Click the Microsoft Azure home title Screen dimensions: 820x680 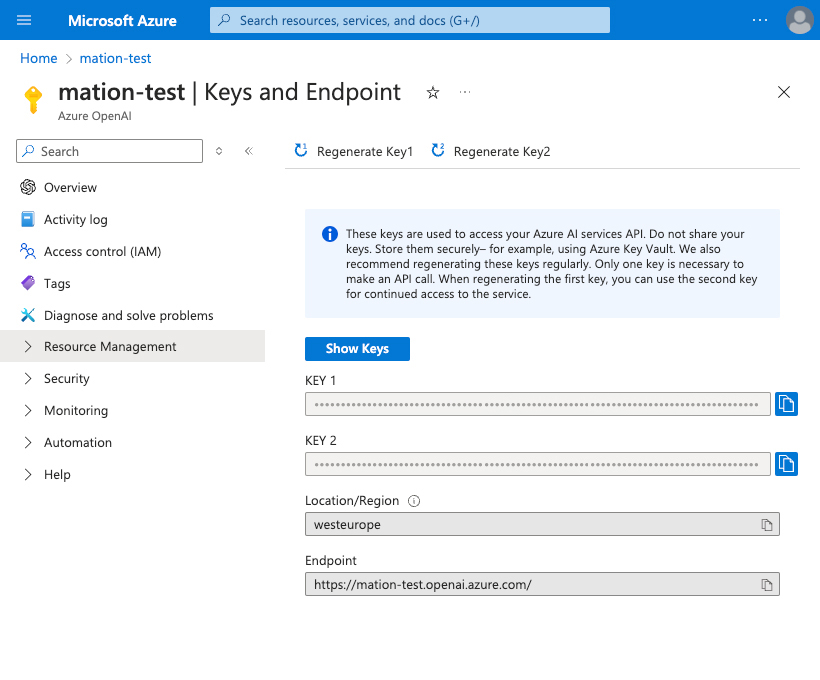coord(122,20)
